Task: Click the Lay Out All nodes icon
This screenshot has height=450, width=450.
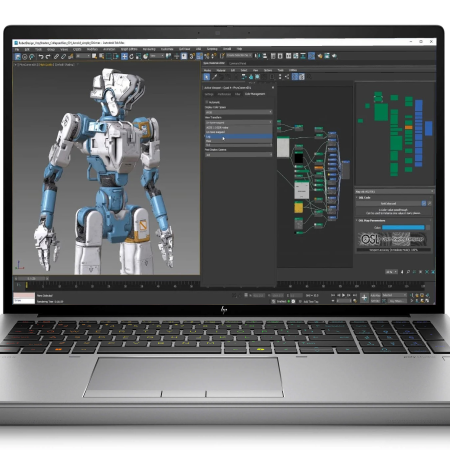Action: [x=280, y=77]
